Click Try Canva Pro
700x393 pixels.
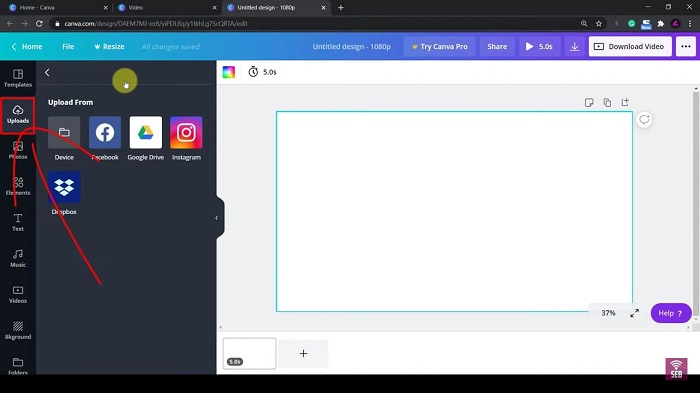pos(440,46)
